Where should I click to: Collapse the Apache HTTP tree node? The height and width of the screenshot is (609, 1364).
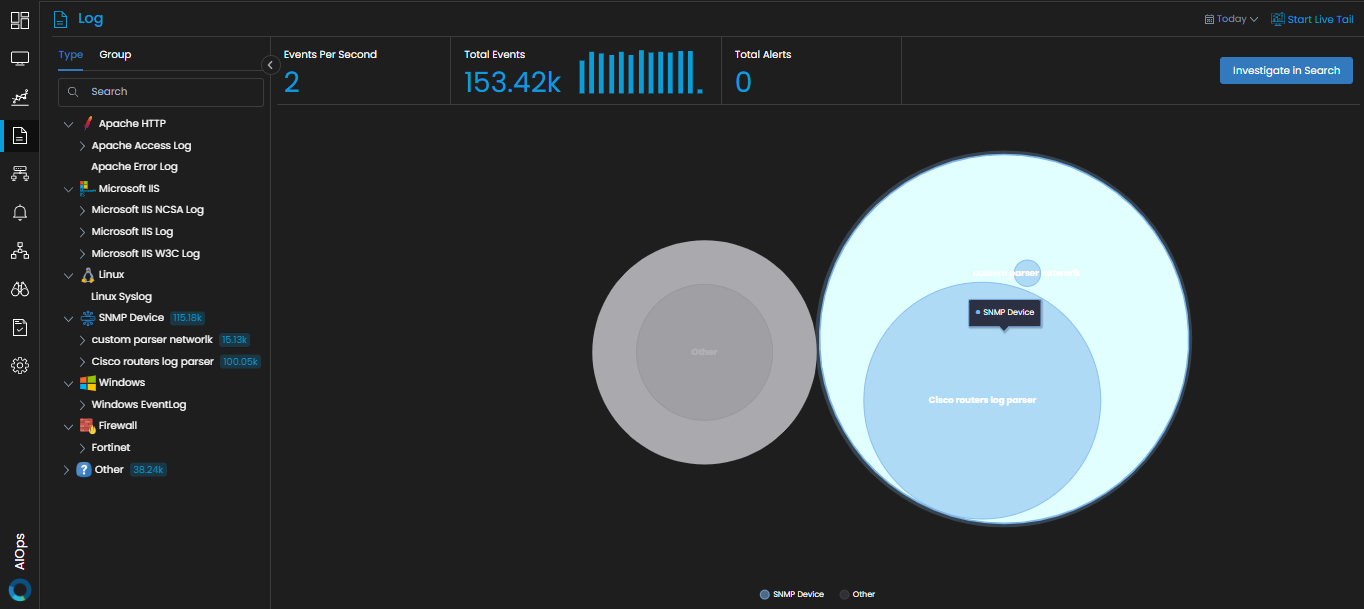69,124
